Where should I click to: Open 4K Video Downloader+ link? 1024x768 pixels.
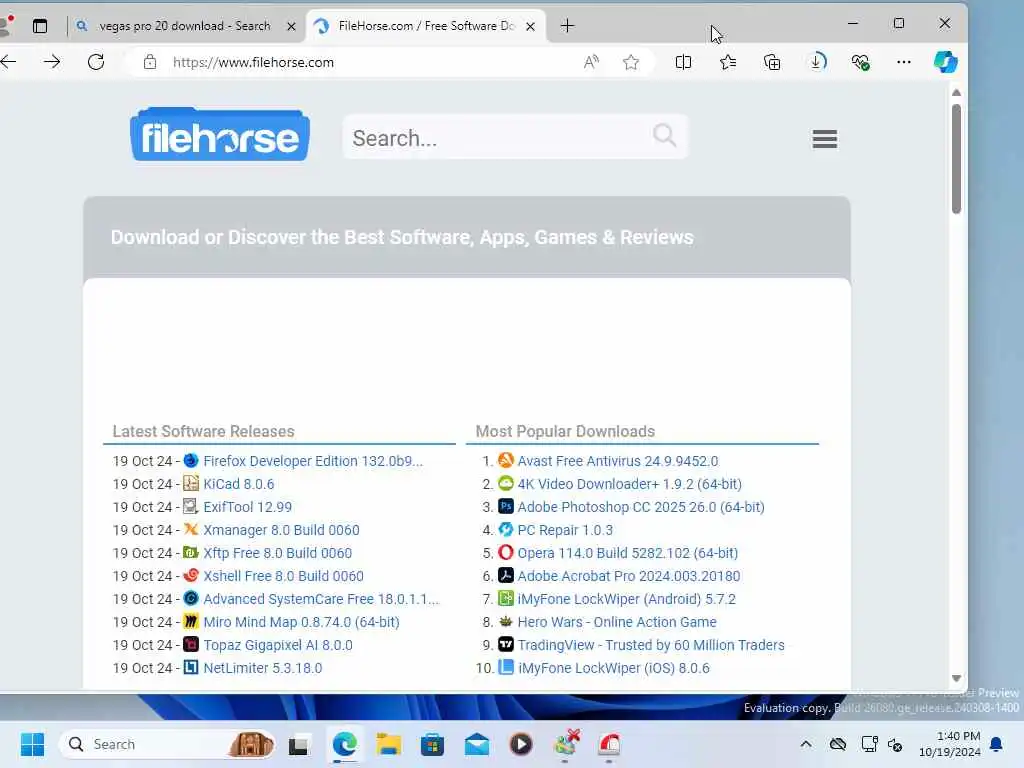click(630, 484)
